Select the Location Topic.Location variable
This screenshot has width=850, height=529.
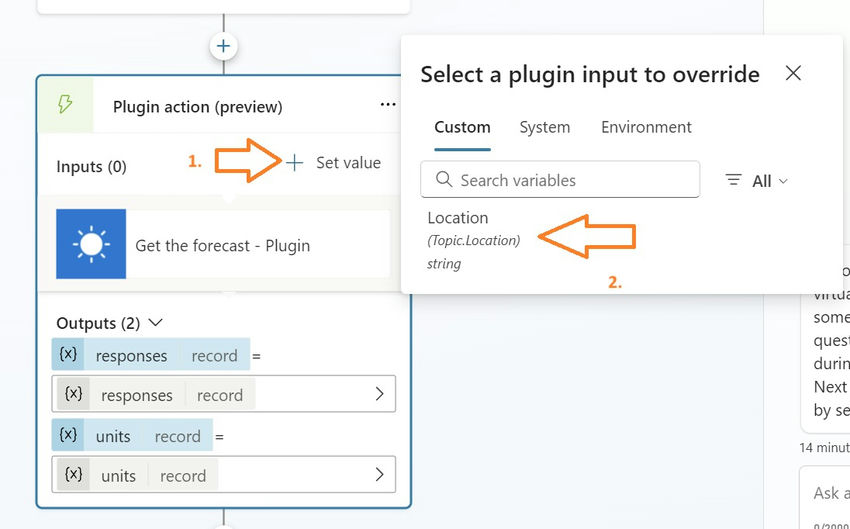click(x=473, y=240)
